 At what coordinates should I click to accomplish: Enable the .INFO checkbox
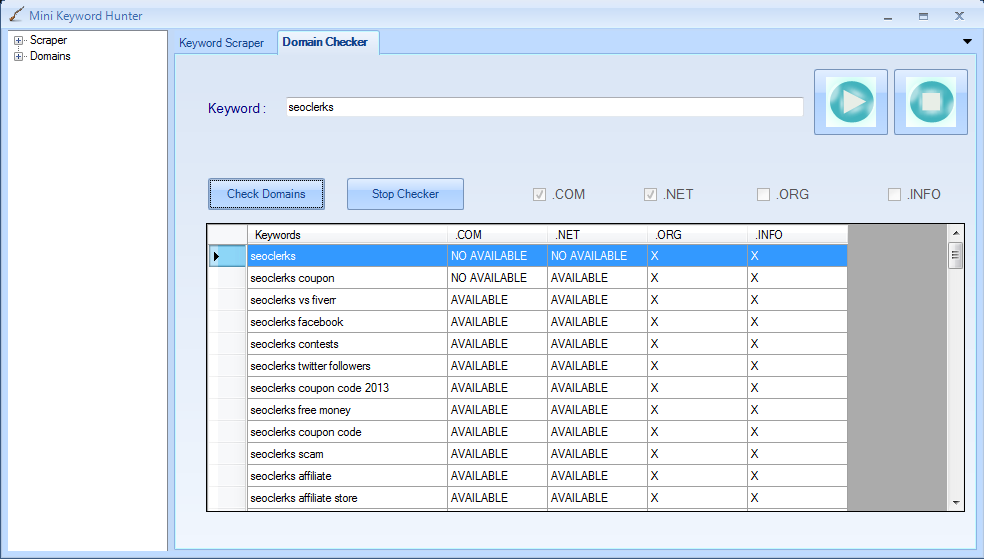894,194
